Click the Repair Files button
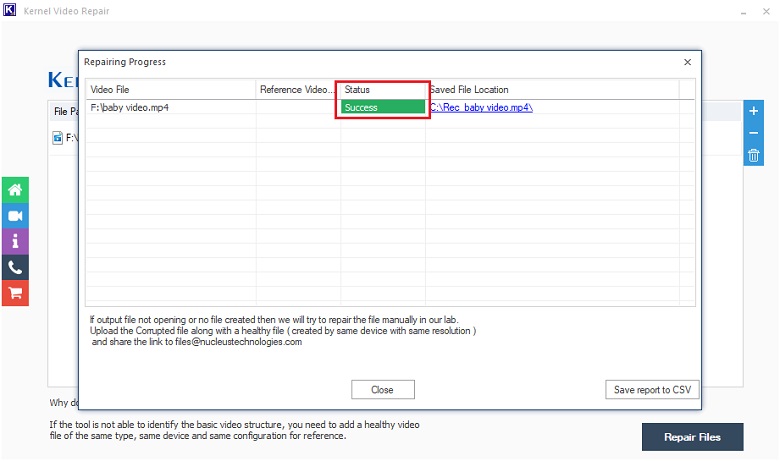Screen dimensions: 780x461 click(x=692, y=437)
